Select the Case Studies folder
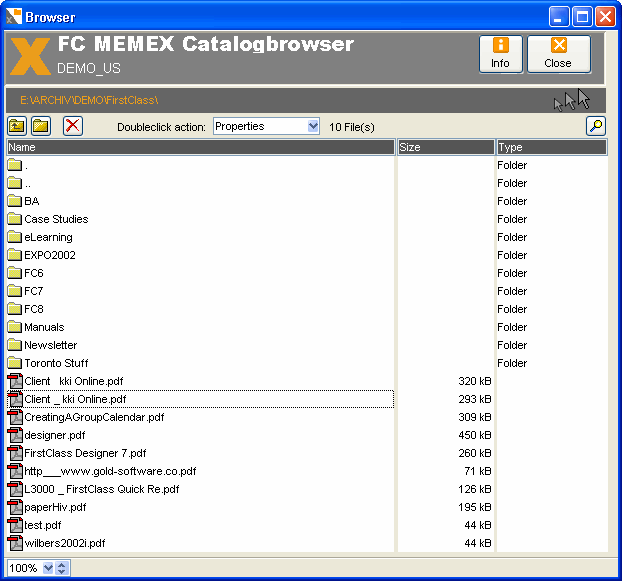Image resolution: width=622 pixels, height=581 pixels. (56, 219)
